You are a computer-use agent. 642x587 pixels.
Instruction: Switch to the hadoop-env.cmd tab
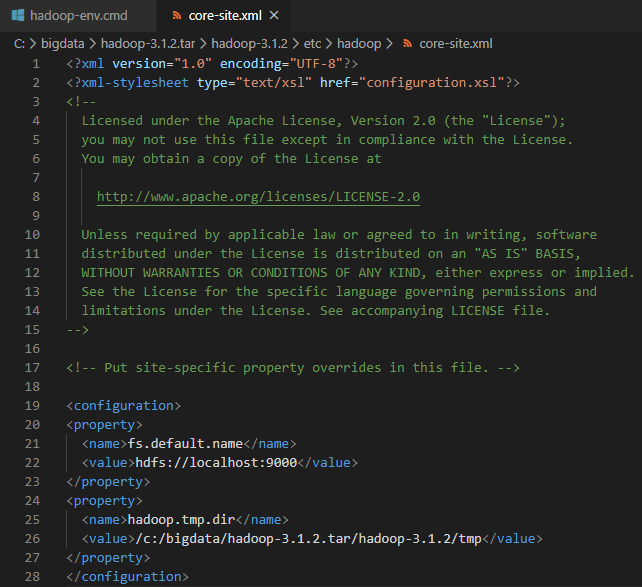78,16
